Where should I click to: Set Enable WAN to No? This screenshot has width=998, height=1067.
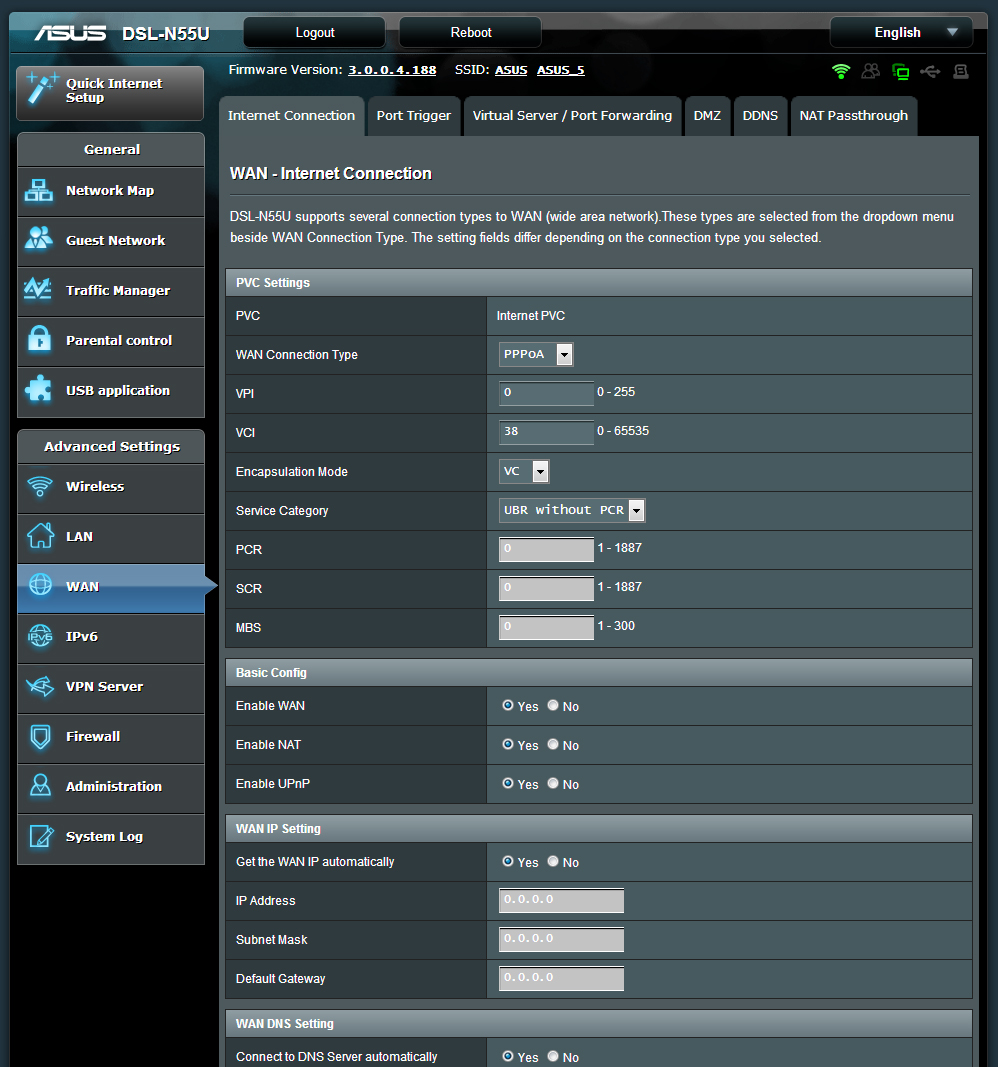point(553,705)
